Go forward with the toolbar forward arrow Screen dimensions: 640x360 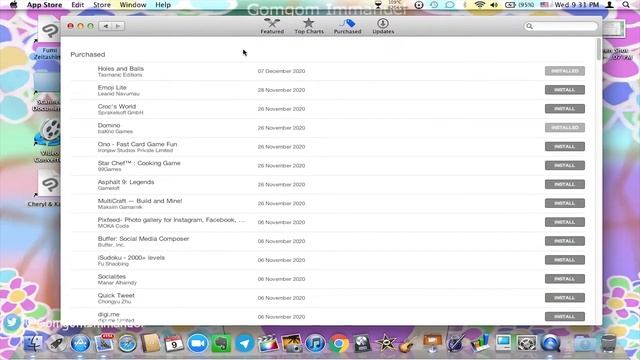tap(118, 26)
